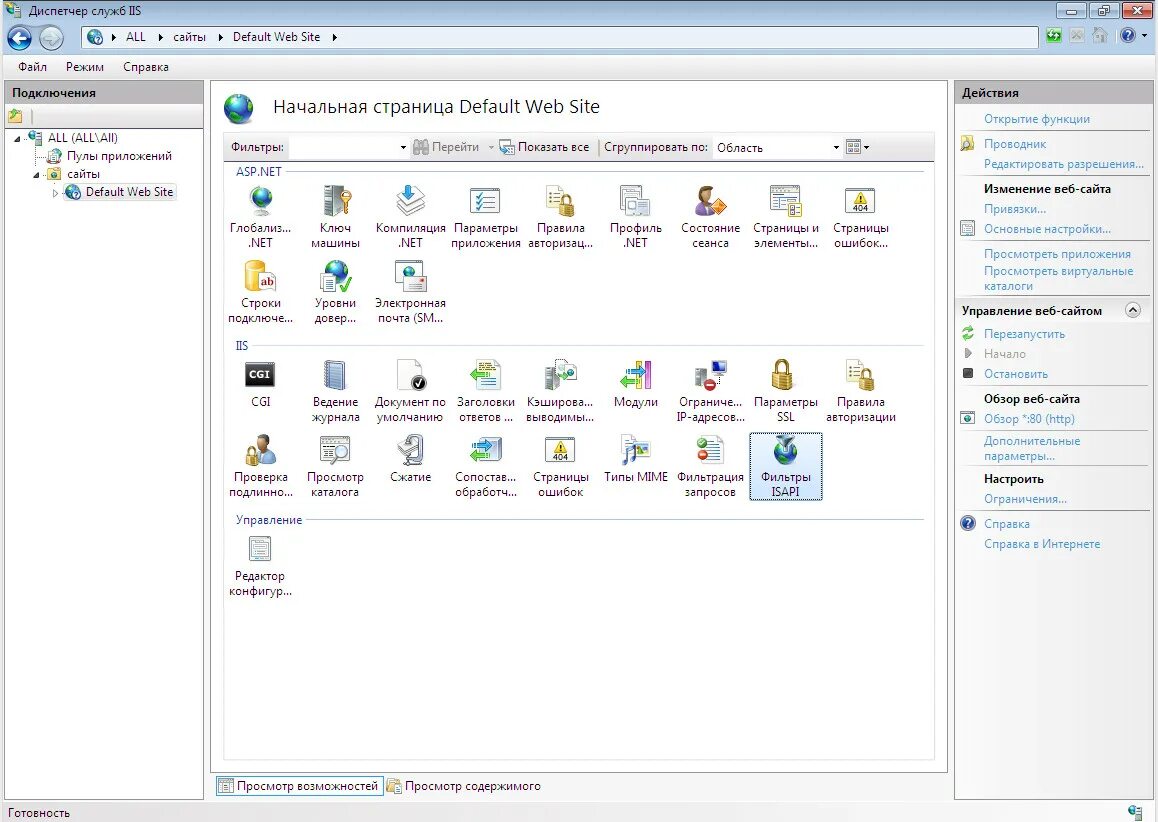
Task: Open Состояние сеанса feature
Action: [x=710, y=217]
